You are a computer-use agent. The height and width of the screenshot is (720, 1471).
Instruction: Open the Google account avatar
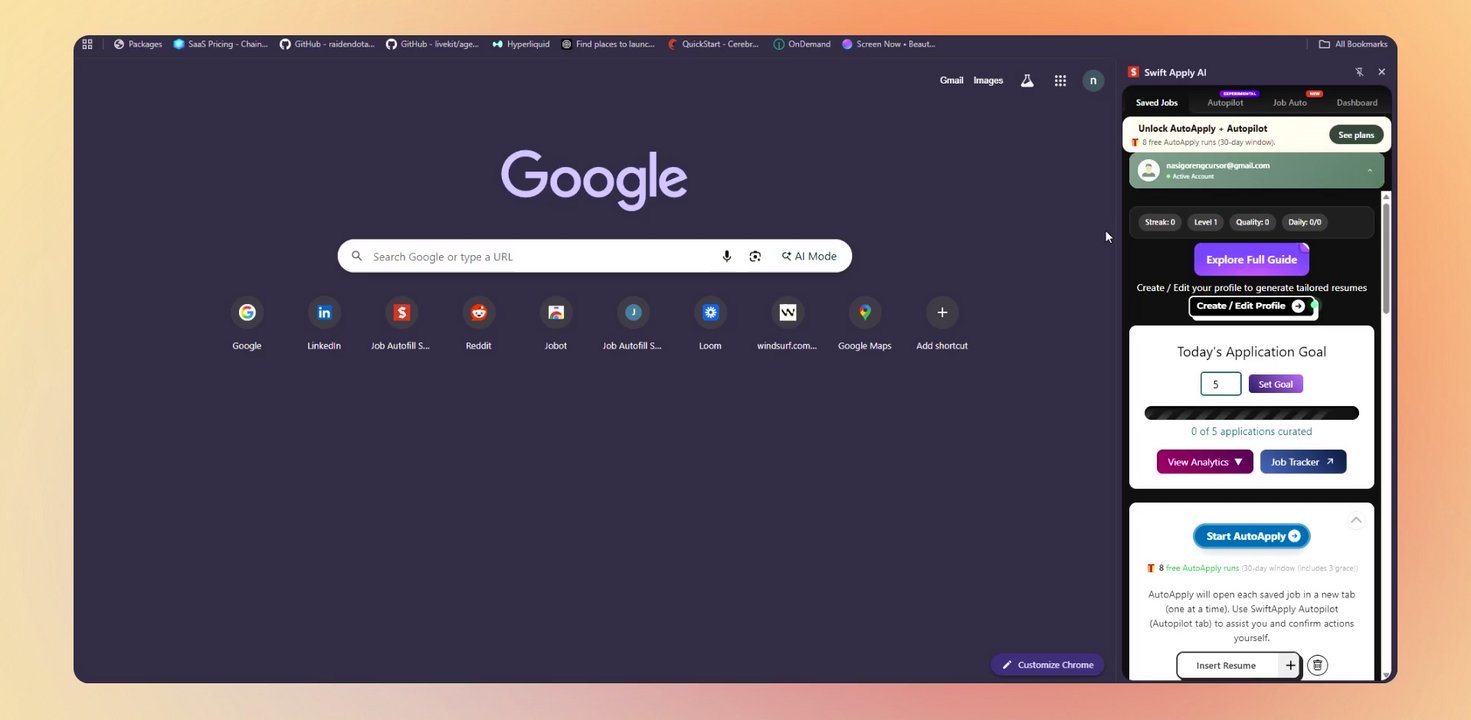(1093, 81)
